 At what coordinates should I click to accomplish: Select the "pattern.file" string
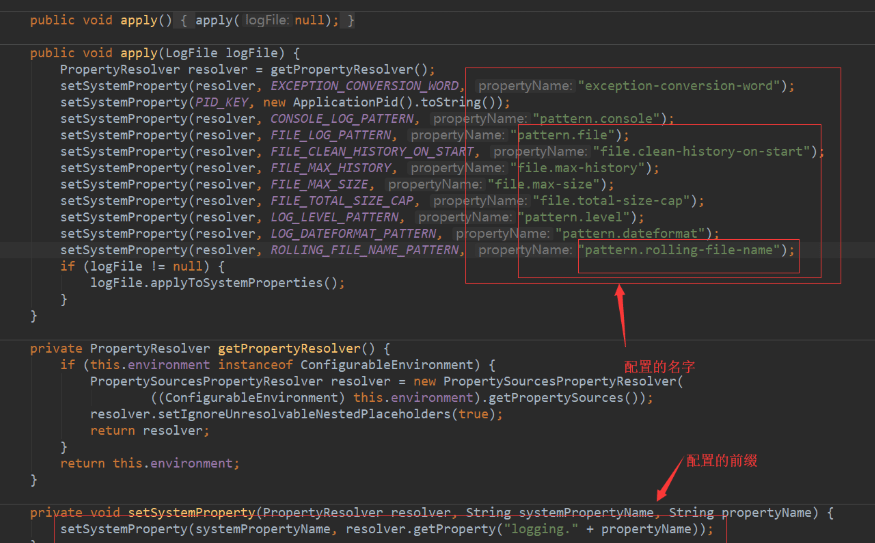(562, 135)
